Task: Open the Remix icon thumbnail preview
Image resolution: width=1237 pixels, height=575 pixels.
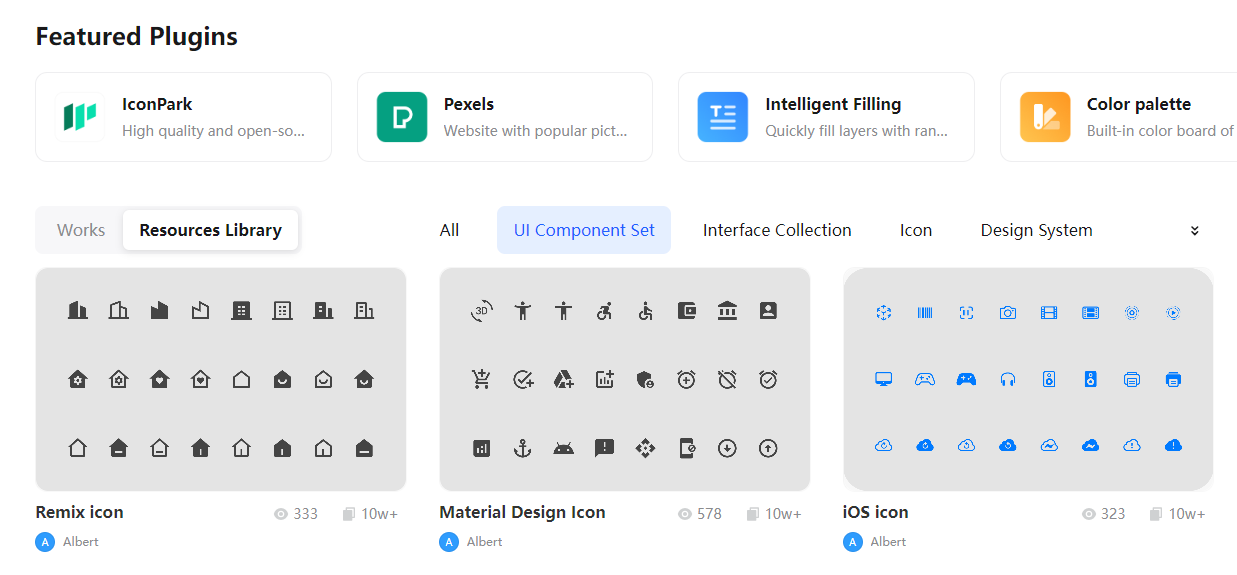Action: (221, 379)
